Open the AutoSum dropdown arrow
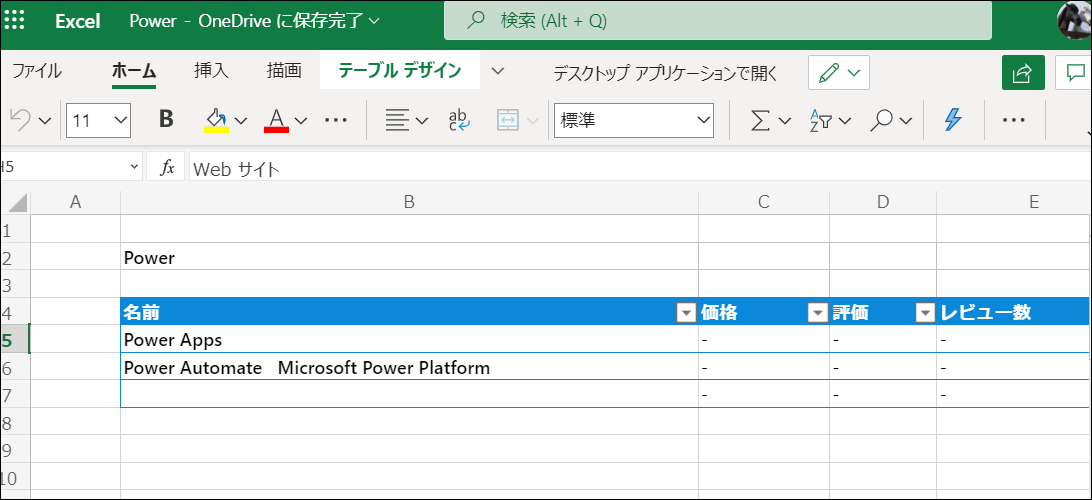The width and height of the screenshot is (1092, 500). [784, 120]
